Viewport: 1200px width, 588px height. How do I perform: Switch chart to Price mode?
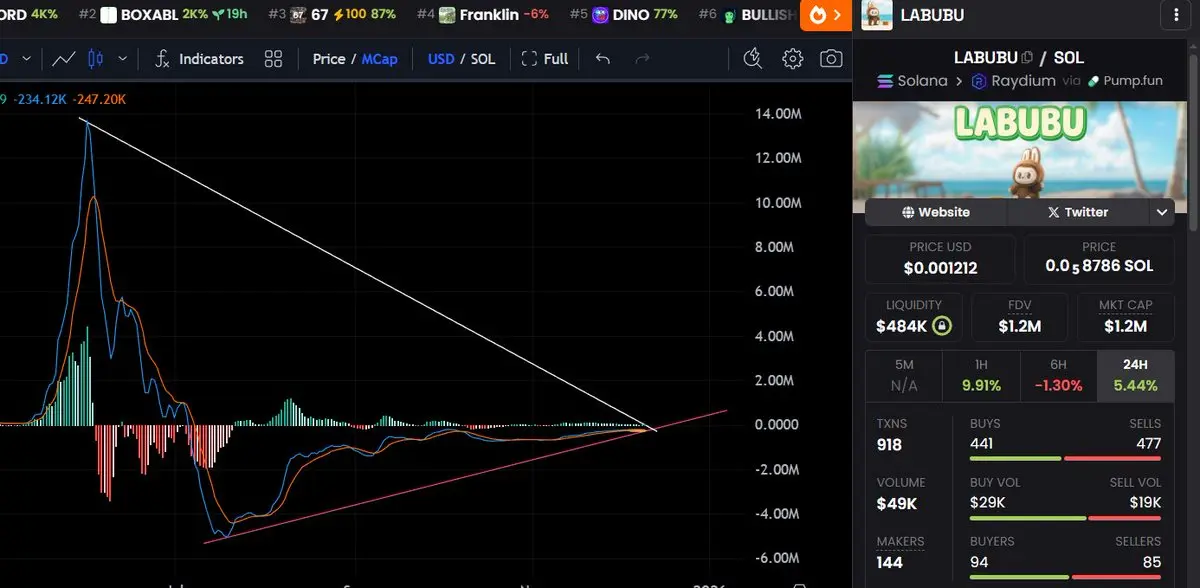(329, 59)
